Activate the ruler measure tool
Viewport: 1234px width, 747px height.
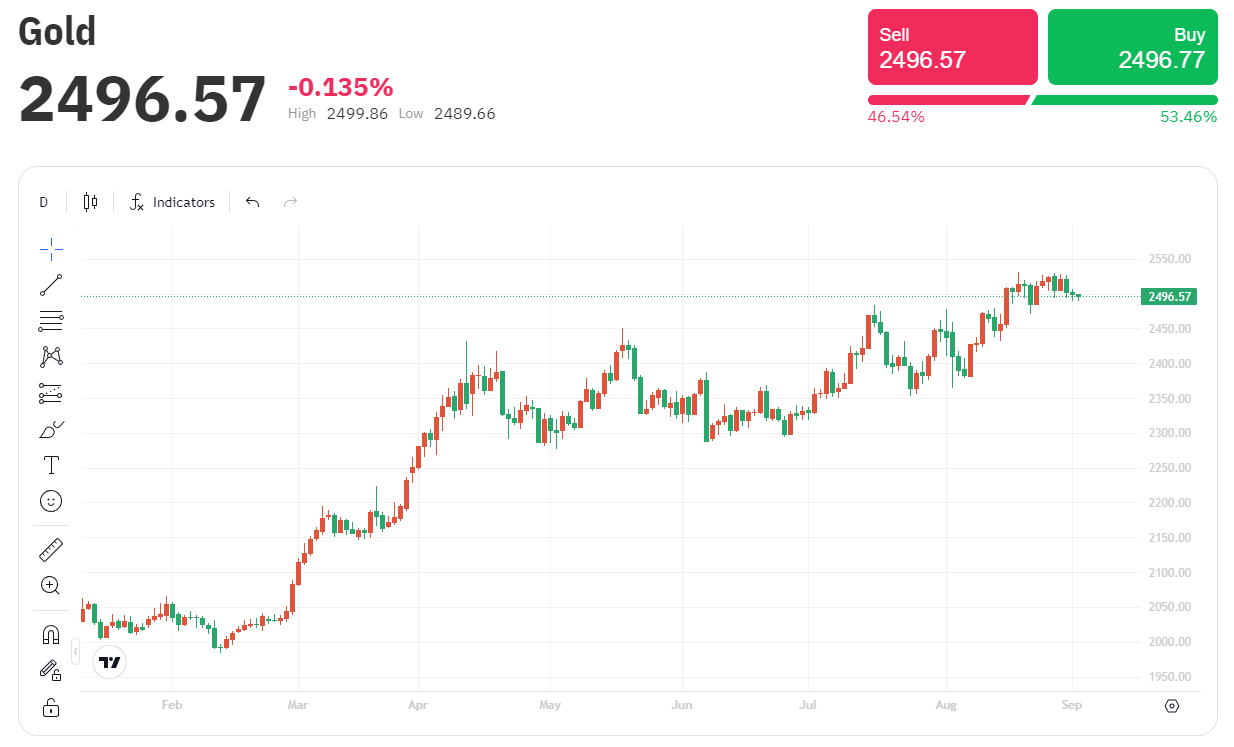[x=51, y=549]
